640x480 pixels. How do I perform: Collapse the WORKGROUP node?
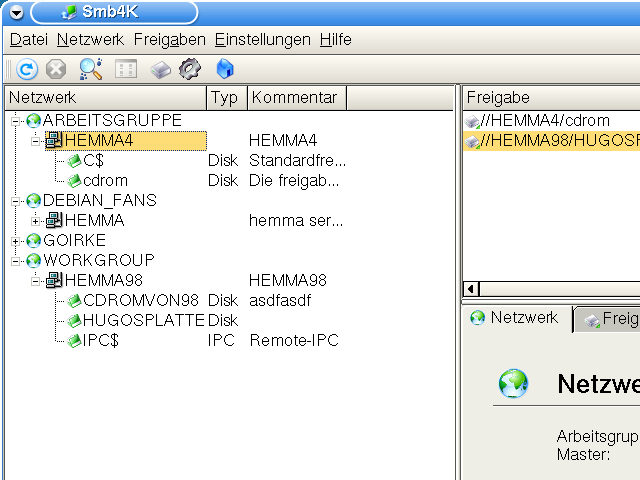coord(15,261)
